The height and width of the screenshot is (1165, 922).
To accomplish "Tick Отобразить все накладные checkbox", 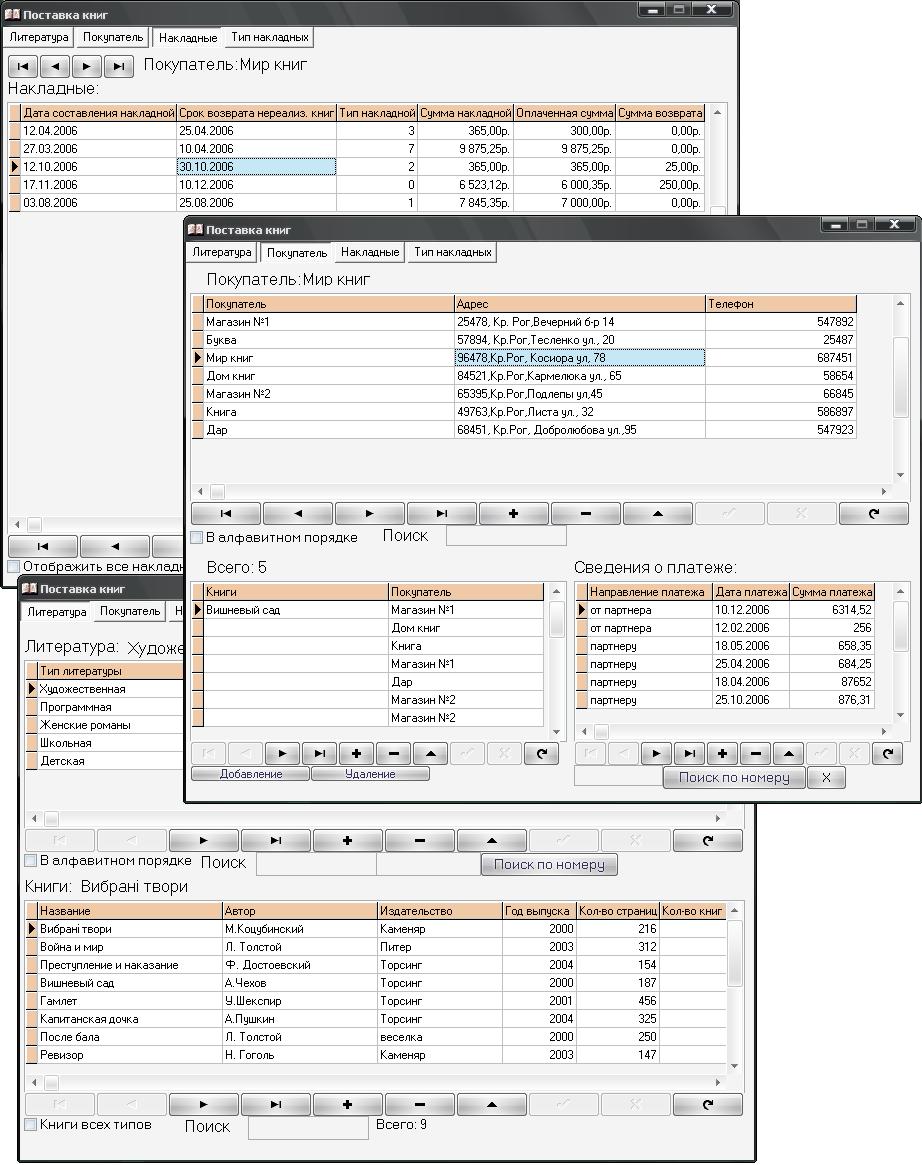I will coord(14,566).
